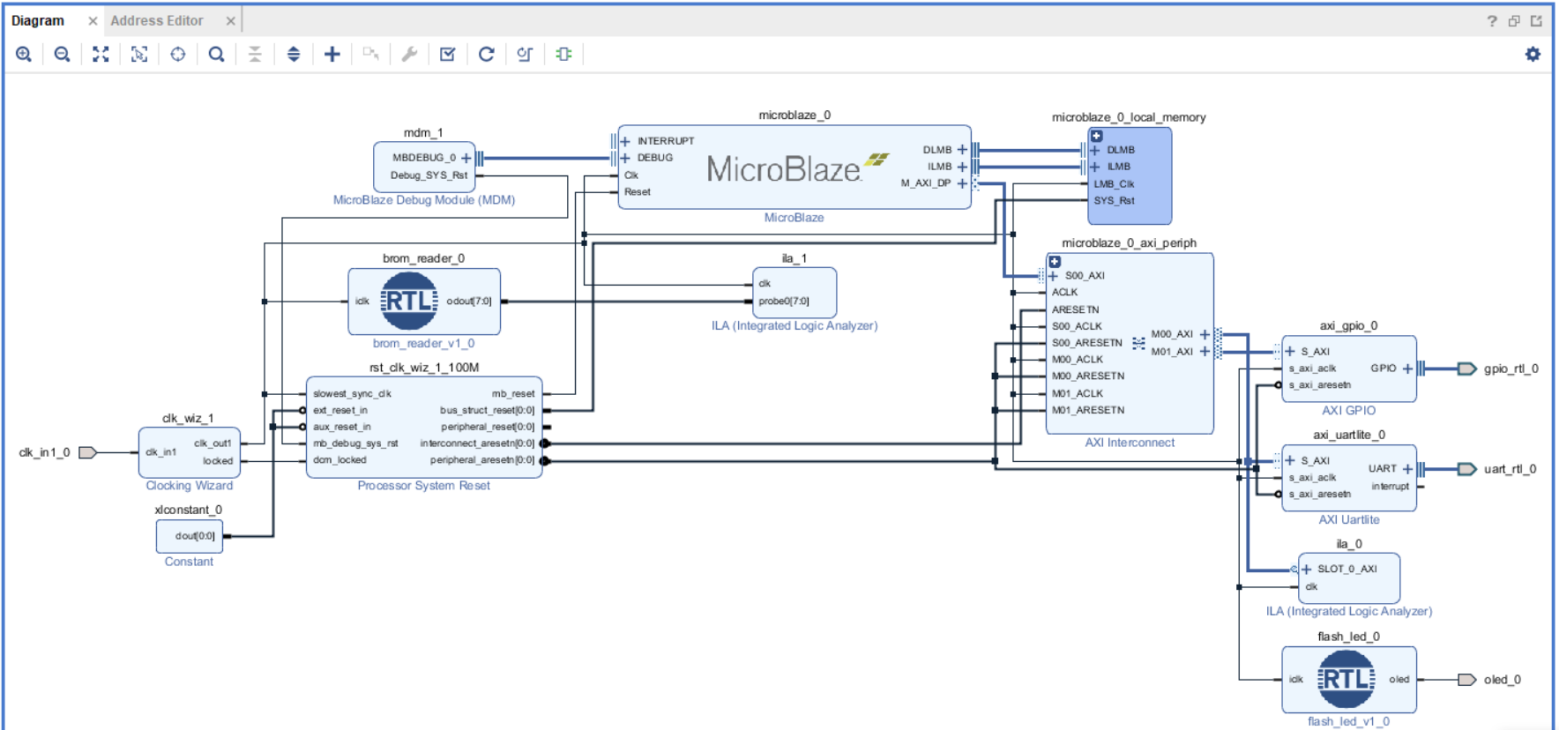The image size is (1559, 730).
Task: Click the Add IP plus icon
Action: (332, 55)
